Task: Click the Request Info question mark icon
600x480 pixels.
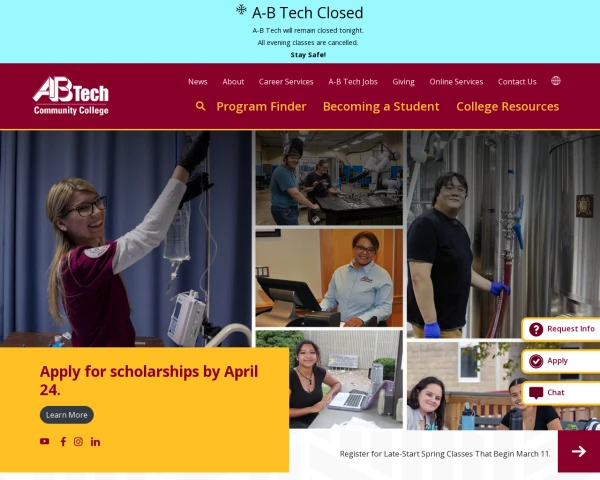Action: [536, 329]
